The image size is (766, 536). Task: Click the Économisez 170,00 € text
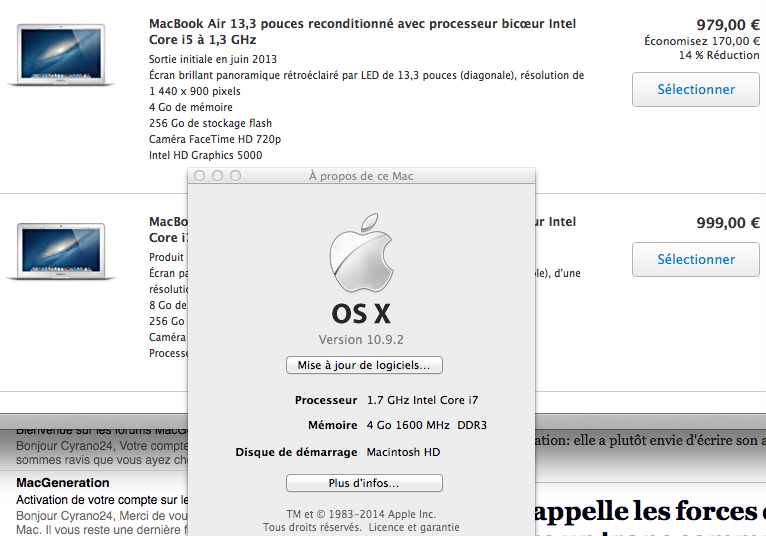coord(702,41)
